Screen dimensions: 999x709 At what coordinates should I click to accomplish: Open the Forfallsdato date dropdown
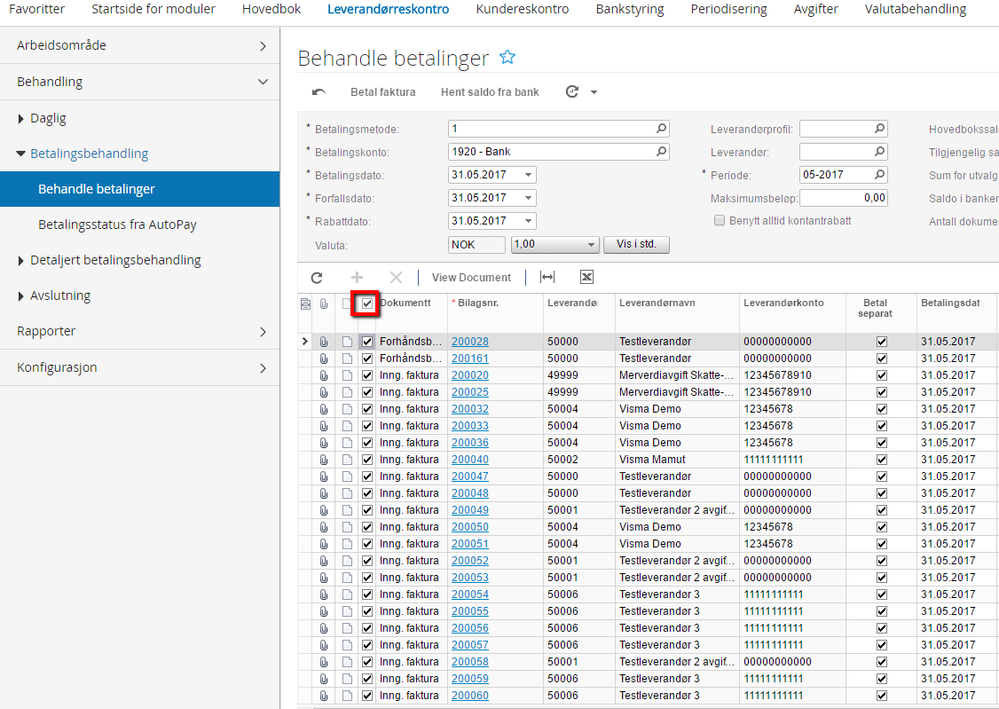coord(528,198)
